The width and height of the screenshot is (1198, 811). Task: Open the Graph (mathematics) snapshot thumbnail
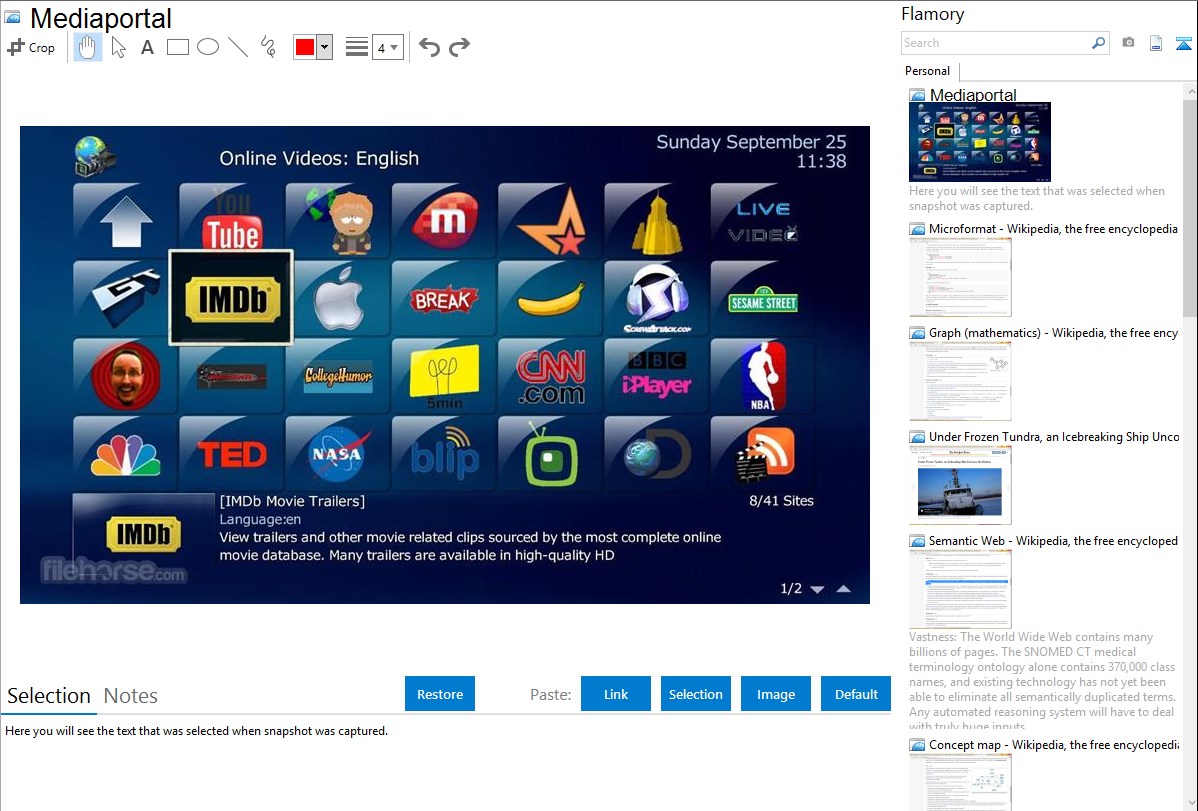click(960, 381)
